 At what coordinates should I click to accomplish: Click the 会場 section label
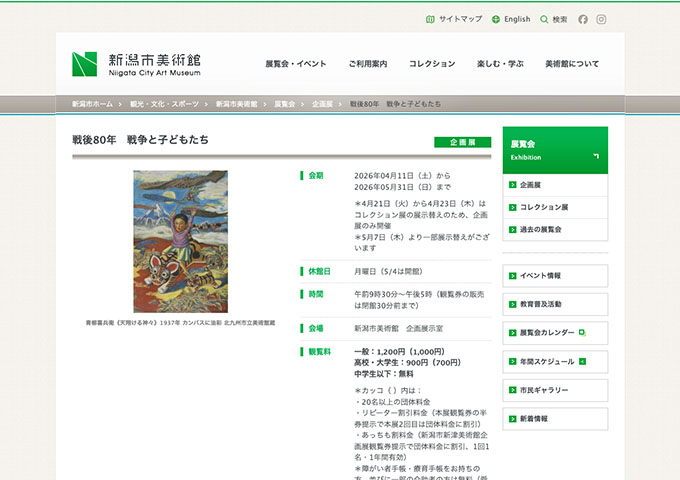pyautogui.click(x=316, y=329)
